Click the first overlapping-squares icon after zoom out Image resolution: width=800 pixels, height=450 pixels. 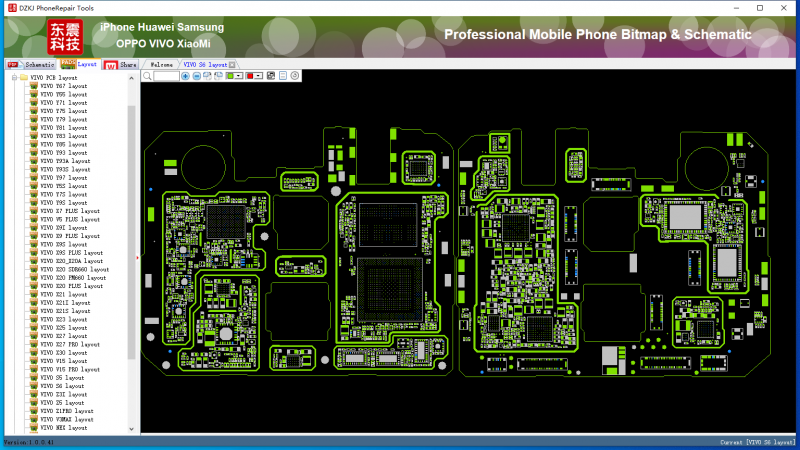tap(206, 76)
